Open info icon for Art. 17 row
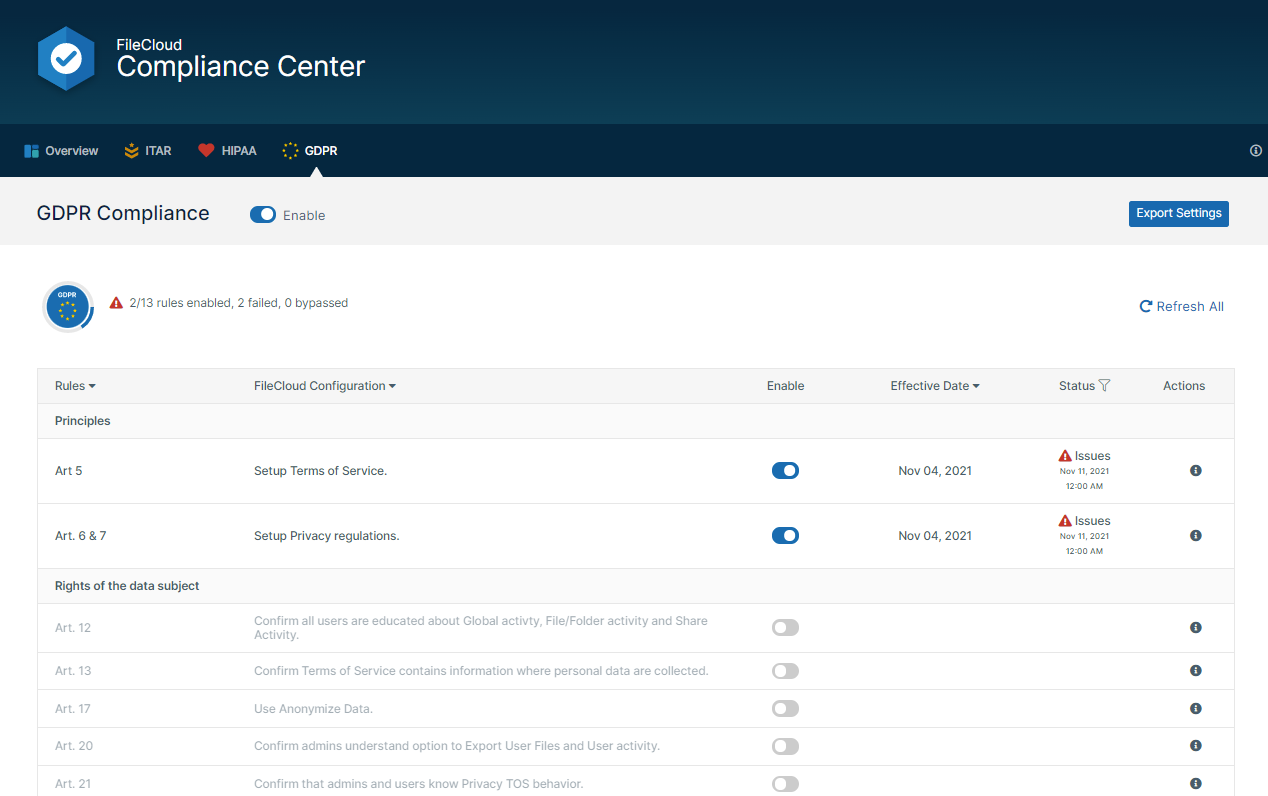 click(1196, 708)
